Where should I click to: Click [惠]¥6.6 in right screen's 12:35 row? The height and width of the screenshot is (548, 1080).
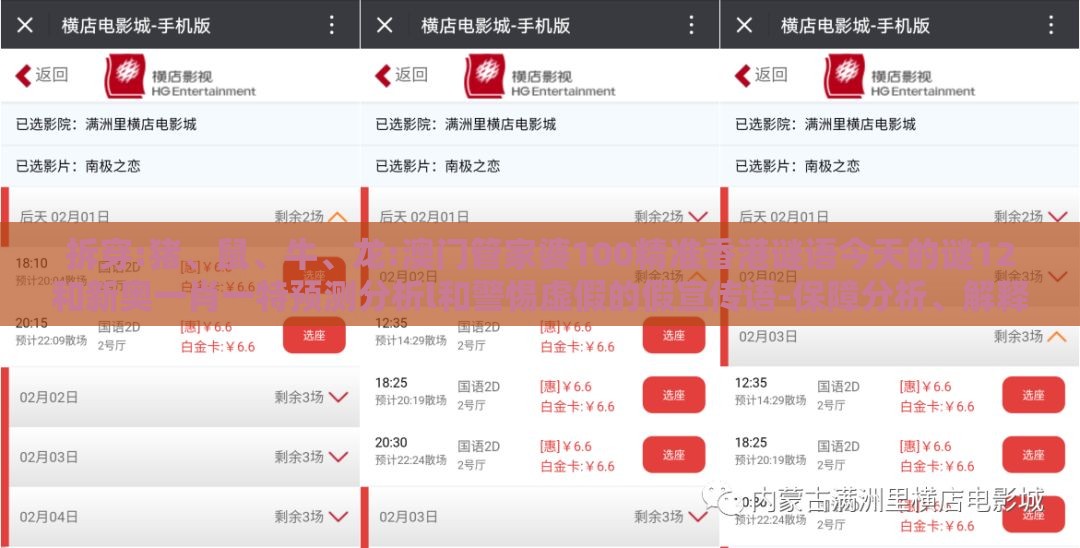point(925,387)
